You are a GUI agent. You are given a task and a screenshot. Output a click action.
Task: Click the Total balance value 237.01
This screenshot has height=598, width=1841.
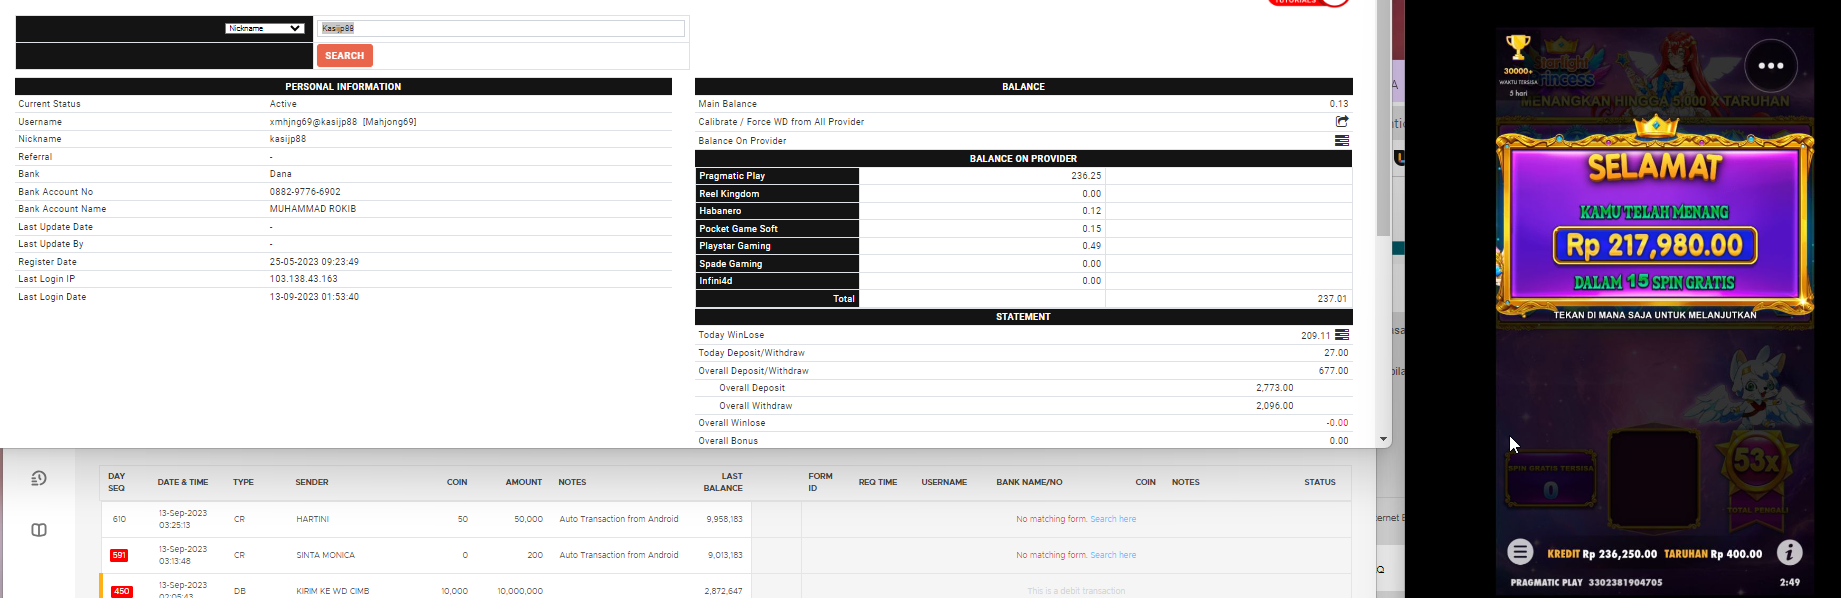1333,299
